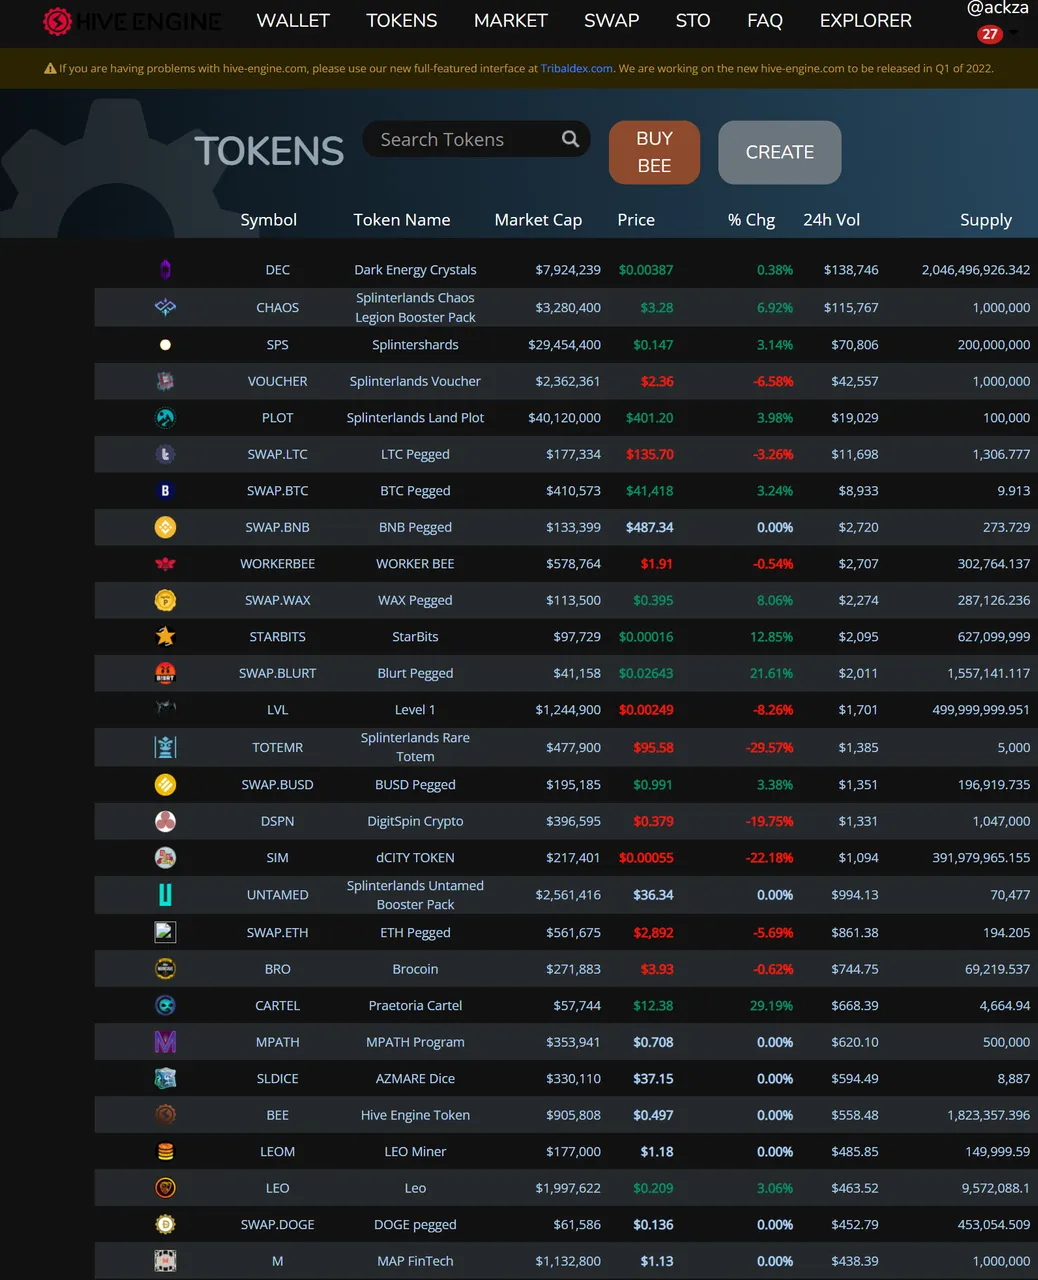Go to the MARKET page
Screen dimensions: 1038x1280
pyautogui.click(x=511, y=21)
